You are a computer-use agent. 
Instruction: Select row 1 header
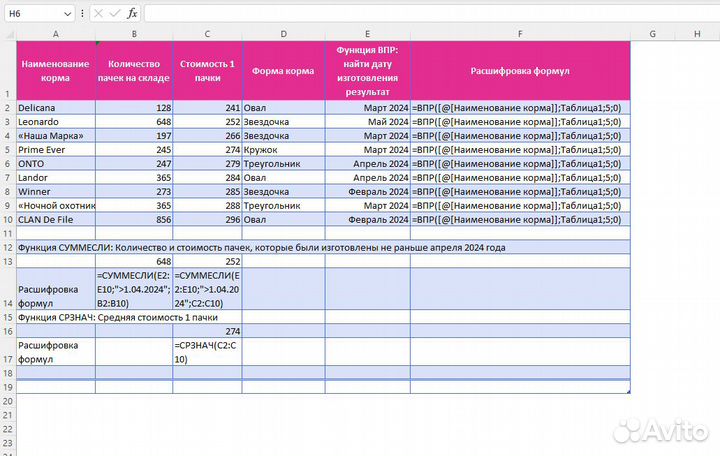(8, 71)
